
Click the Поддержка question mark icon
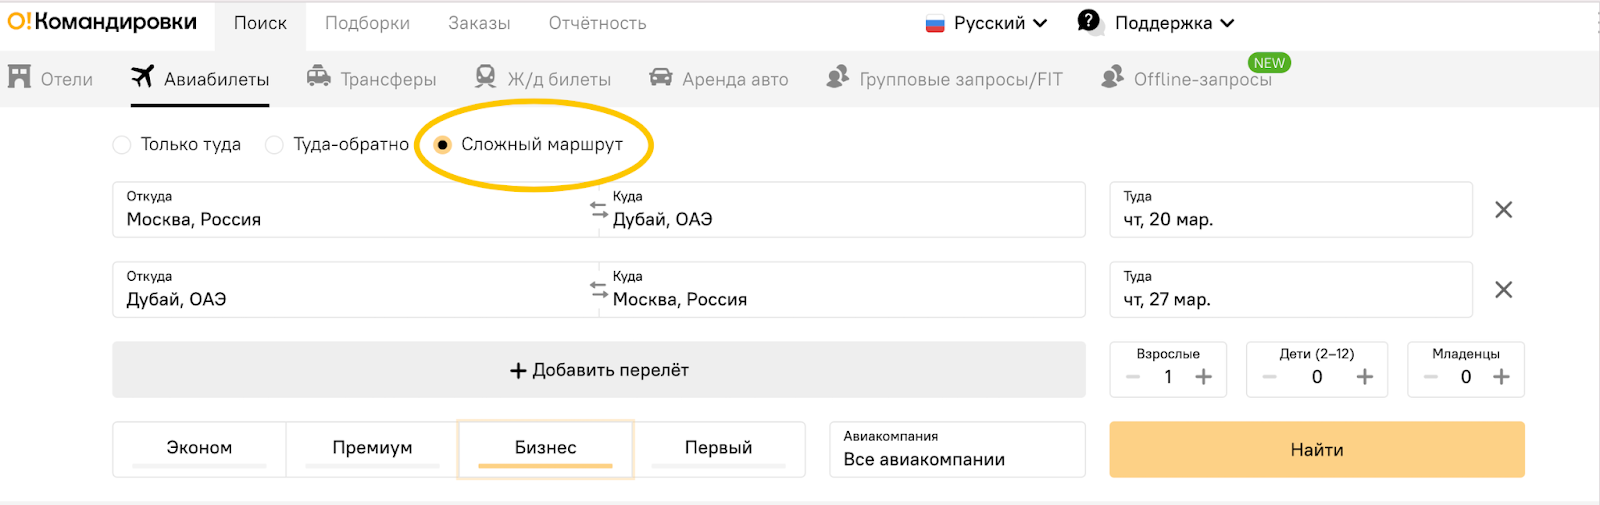pos(1088,21)
